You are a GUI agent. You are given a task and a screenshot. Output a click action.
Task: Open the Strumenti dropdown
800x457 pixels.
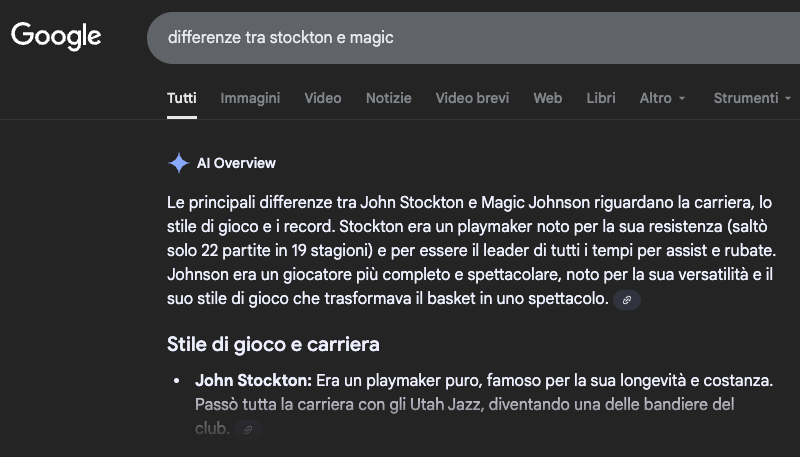[x=752, y=98]
